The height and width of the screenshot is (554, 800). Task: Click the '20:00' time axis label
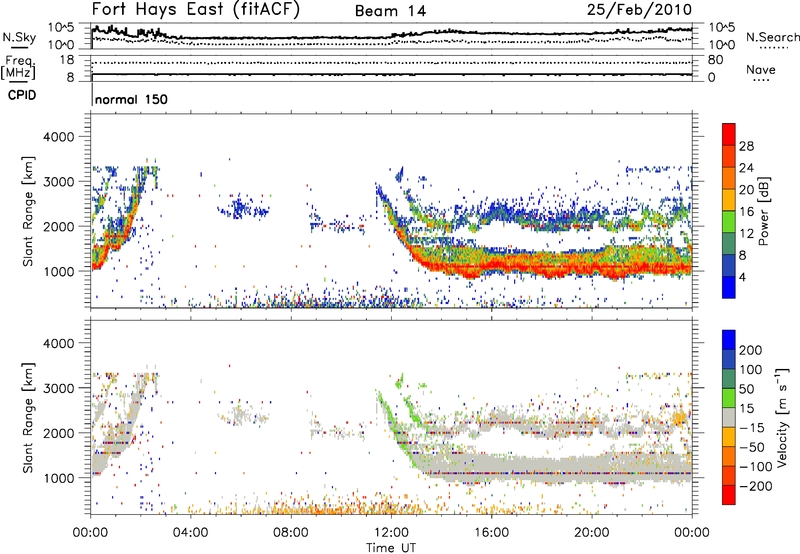coord(591,533)
